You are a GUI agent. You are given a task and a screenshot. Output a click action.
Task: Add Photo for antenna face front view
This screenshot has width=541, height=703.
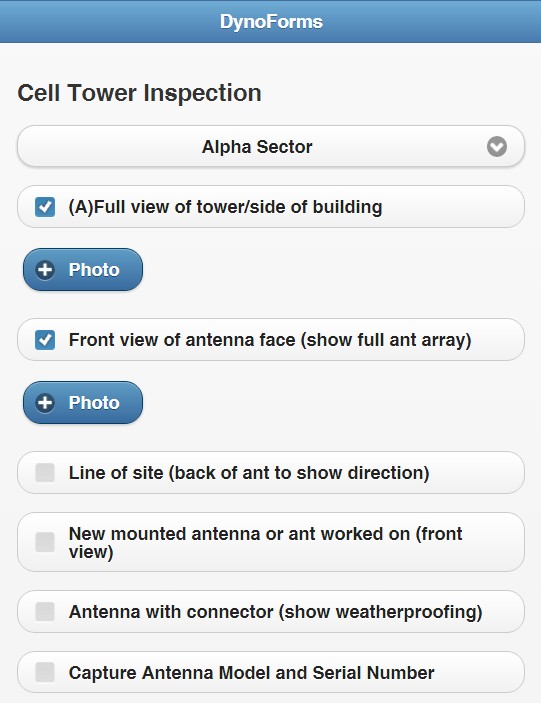(x=83, y=403)
